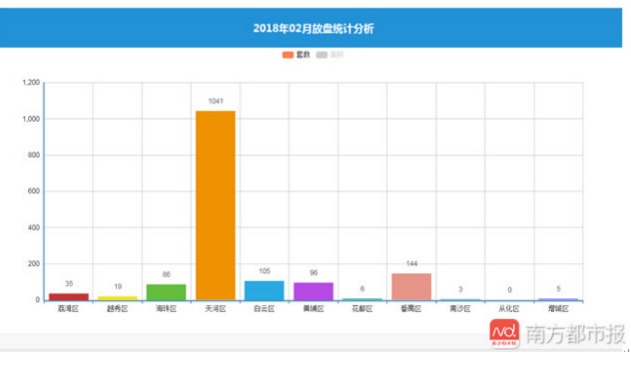Click the blue 白云区 bar
This screenshot has height=370, width=631.
(x=264, y=290)
